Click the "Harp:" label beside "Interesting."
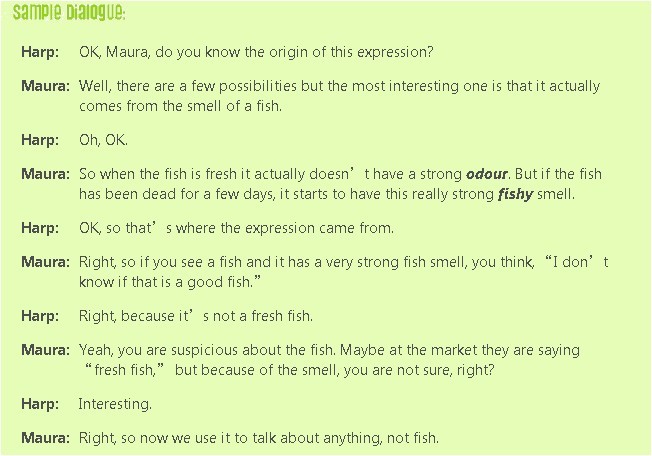This screenshot has height=456, width=652. tap(40, 404)
